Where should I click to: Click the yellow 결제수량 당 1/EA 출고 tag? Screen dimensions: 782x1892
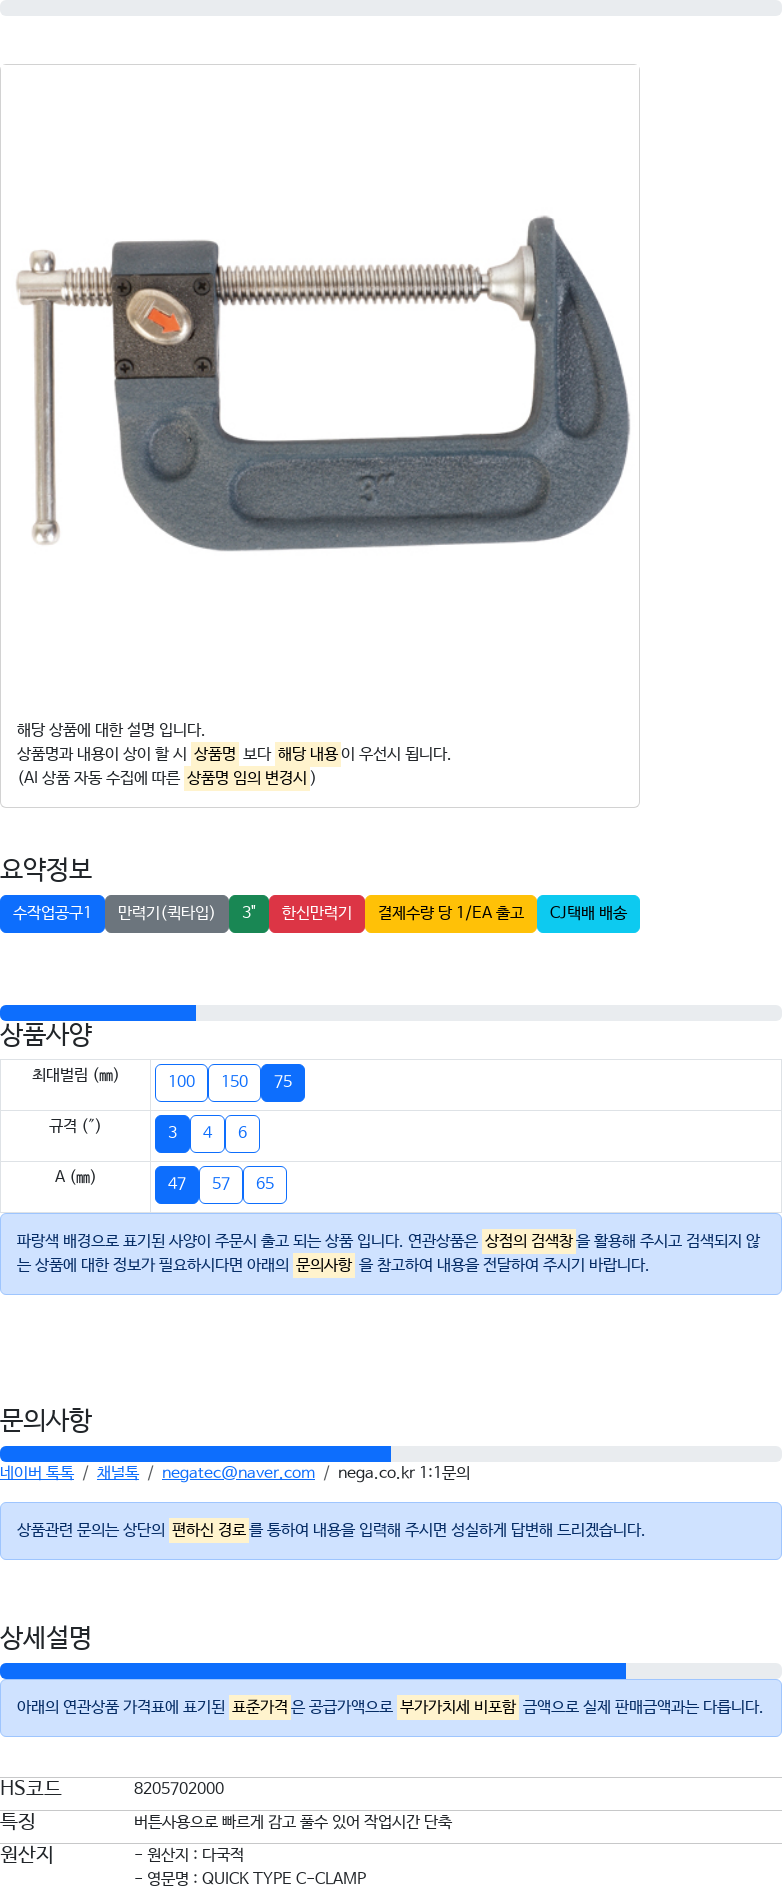tap(451, 913)
